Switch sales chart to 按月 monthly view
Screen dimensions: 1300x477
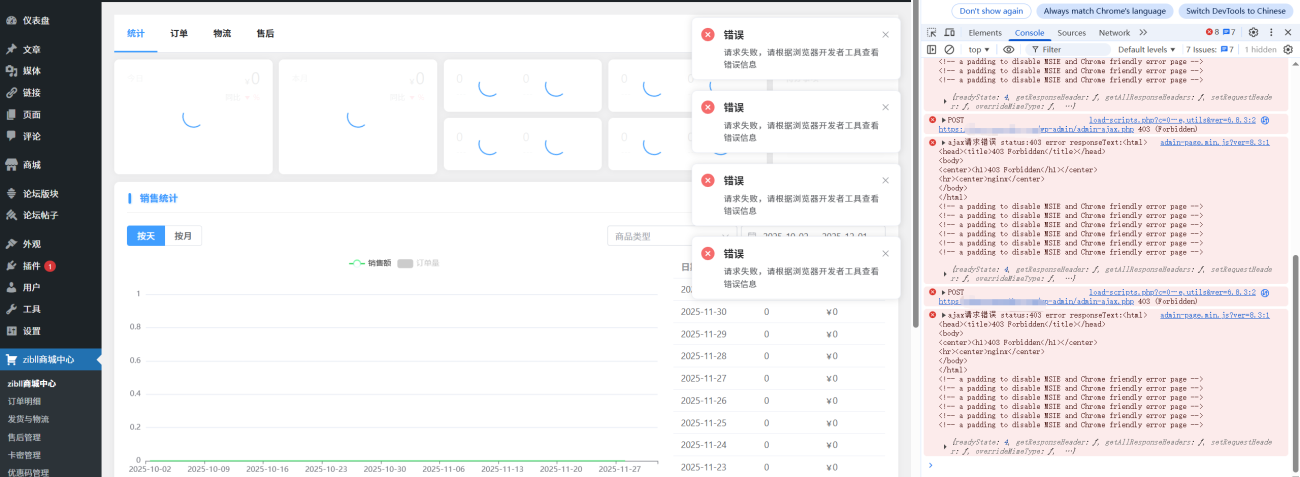point(182,236)
